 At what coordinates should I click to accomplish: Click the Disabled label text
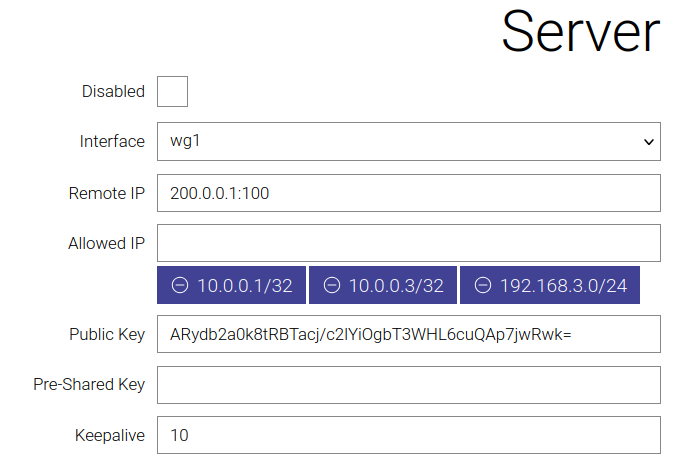(113, 91)
